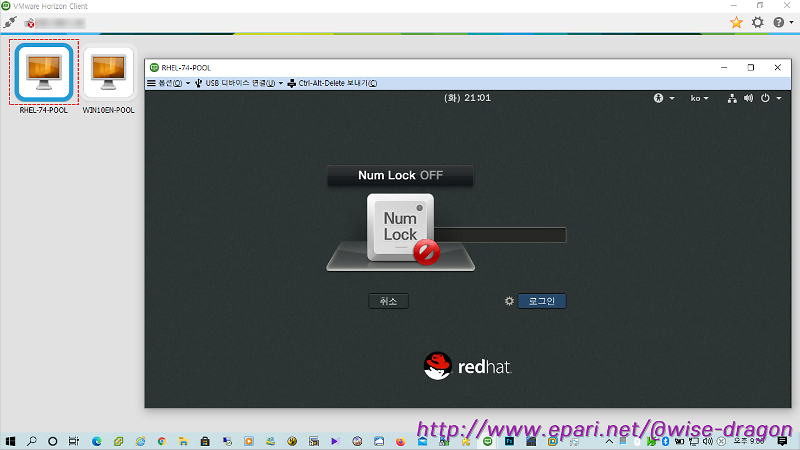Launch Microsoft Edge from taskbar
This screenshot has height=450, width=800.
click(x=96, y=441)
